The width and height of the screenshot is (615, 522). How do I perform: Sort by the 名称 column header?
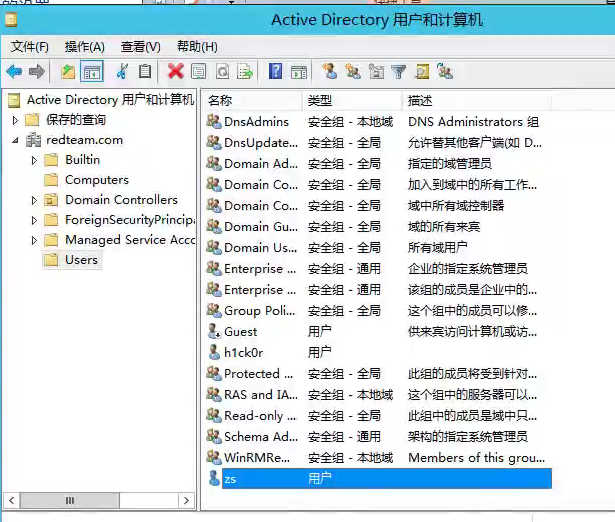pos(250,101)
